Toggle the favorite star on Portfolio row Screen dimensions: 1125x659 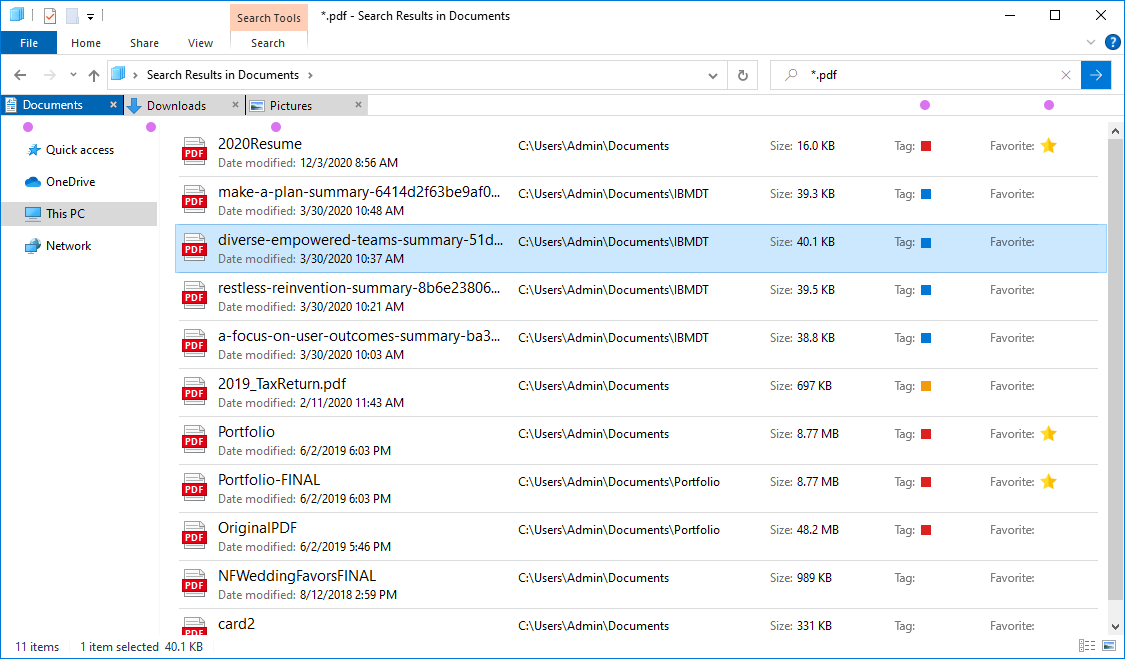[1048, 434]
